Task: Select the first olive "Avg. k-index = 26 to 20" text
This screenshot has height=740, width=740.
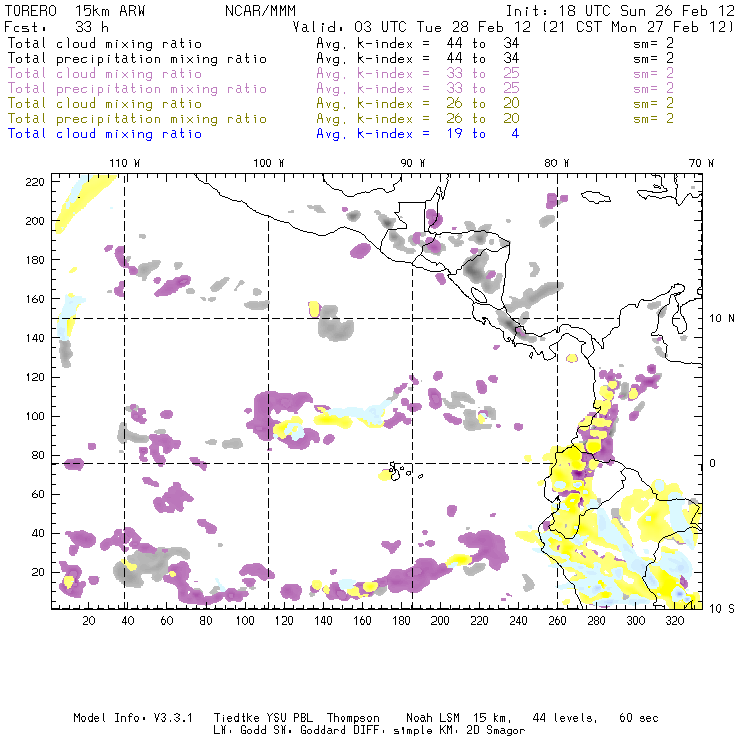Action: pos(418,103)
